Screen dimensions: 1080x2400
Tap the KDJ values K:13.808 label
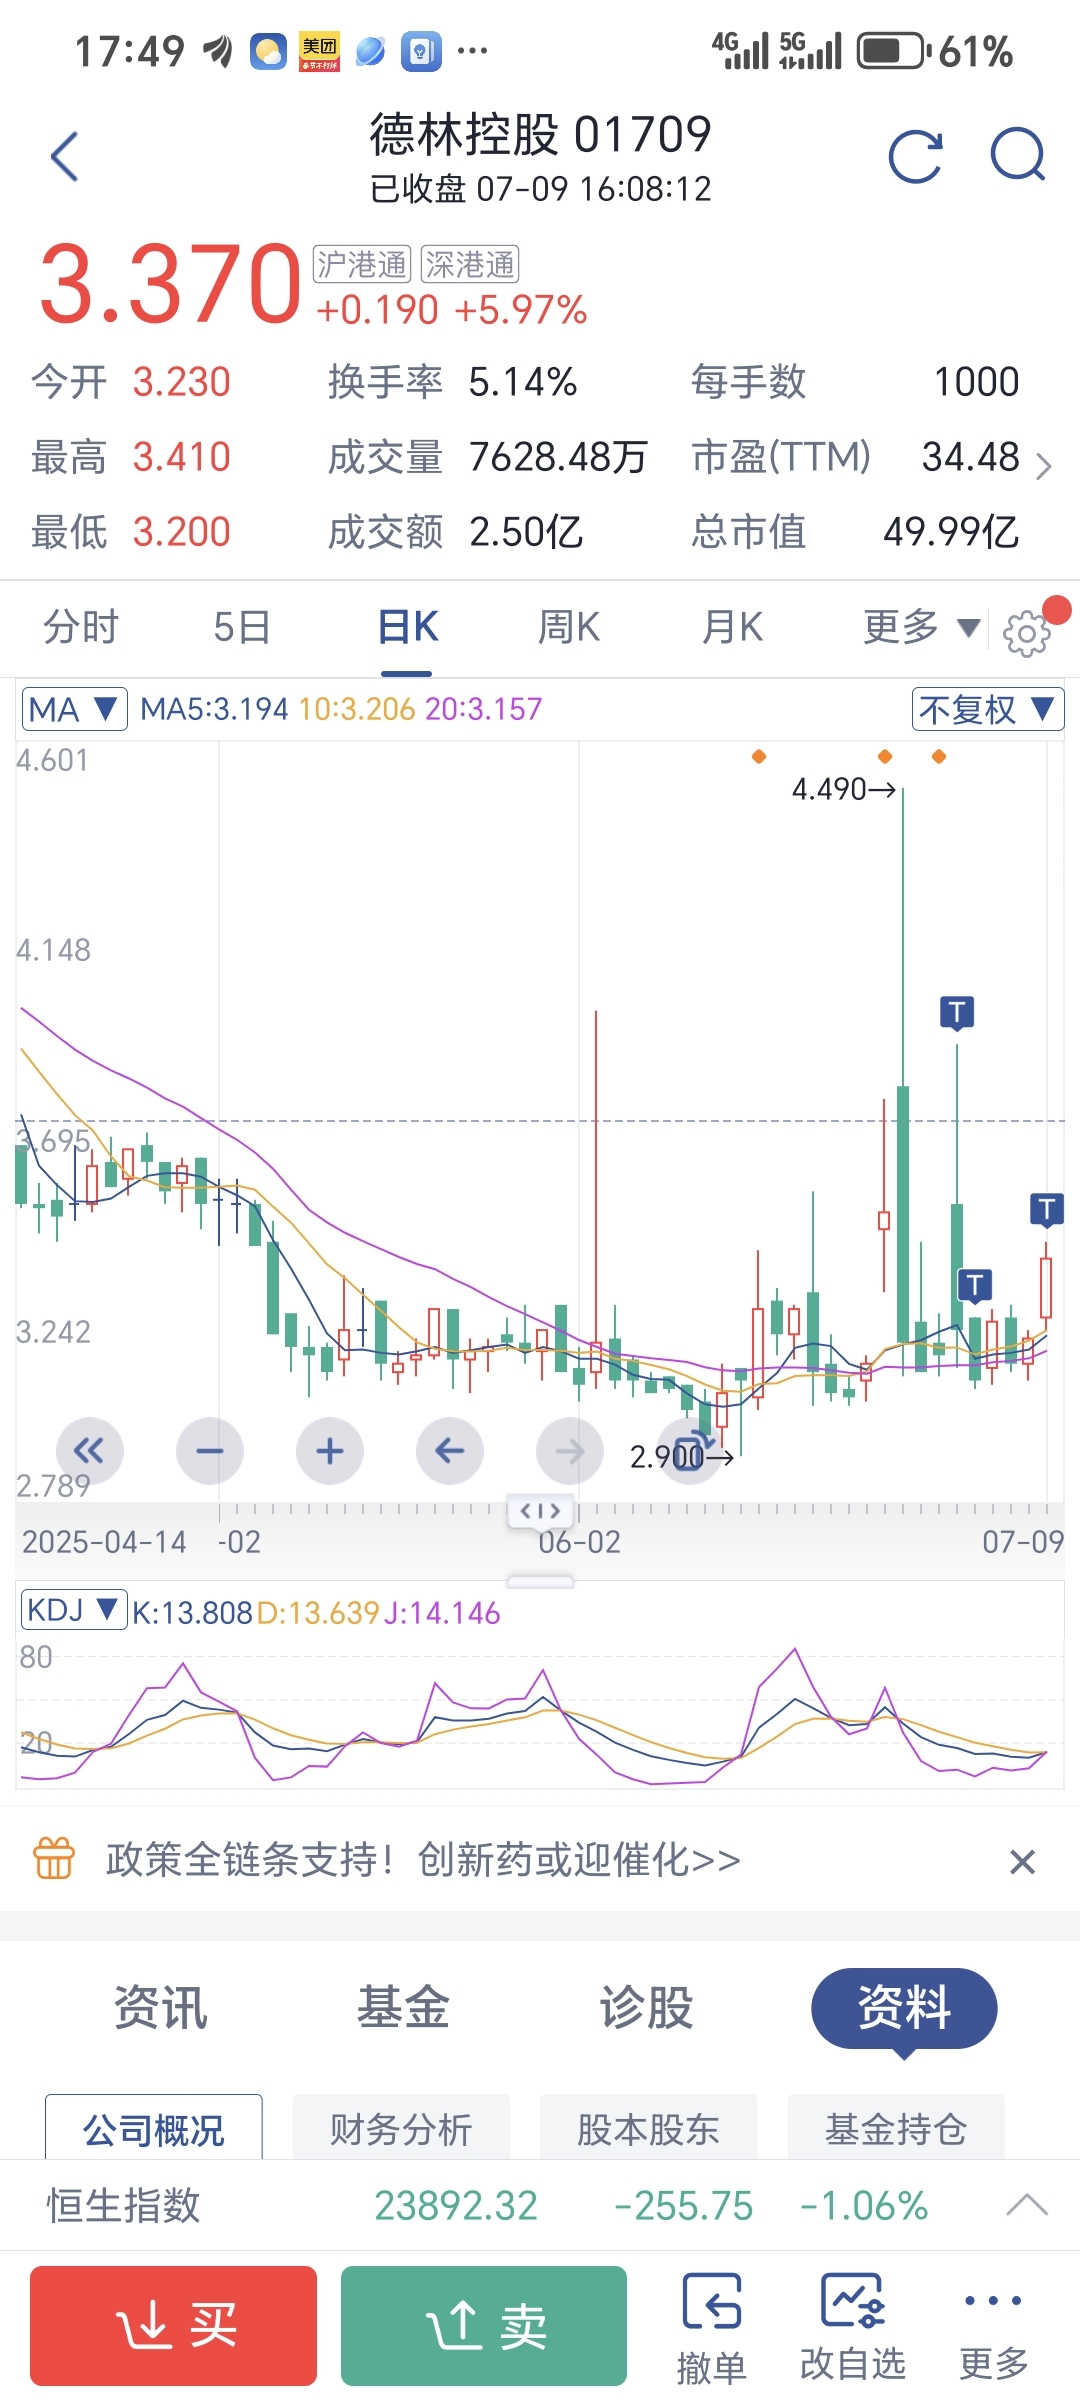coord(192,1612)
